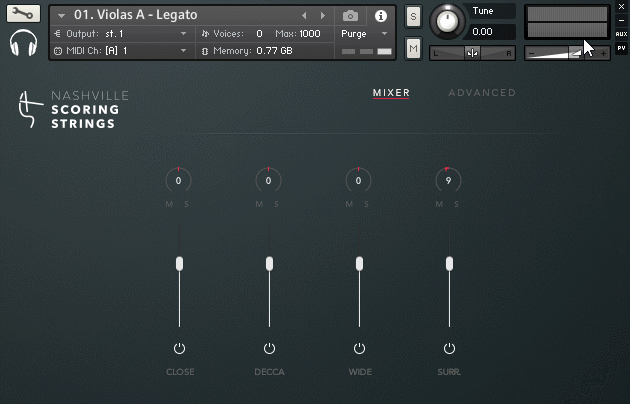630x404 pixels.
Task: Click the voices icon next to Voices
Action: (205, 34)
